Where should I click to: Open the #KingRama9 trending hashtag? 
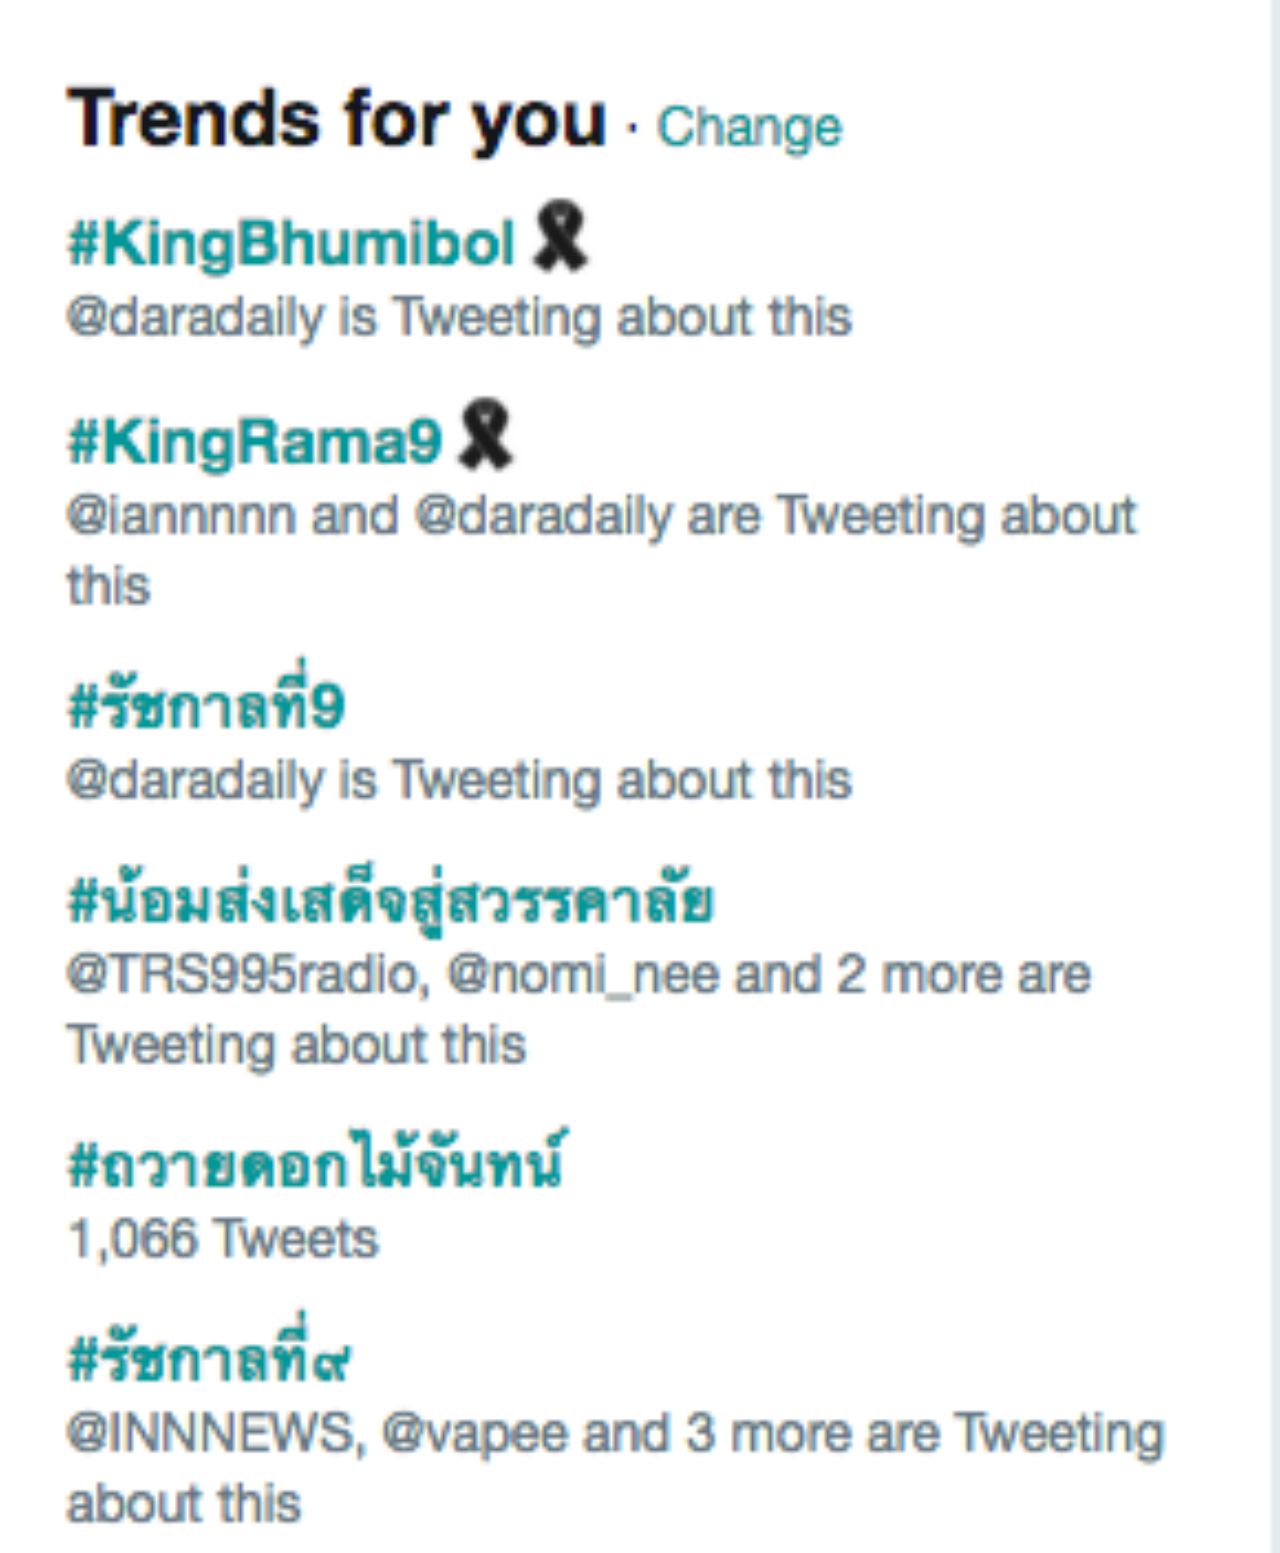(254, 441)
